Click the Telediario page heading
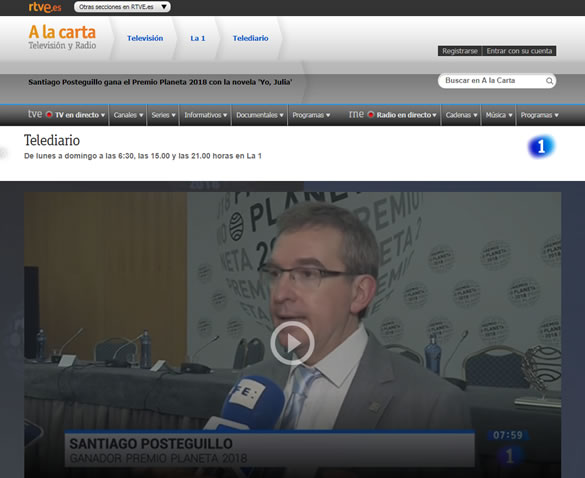585x478 pixels. tap(52, 140)
